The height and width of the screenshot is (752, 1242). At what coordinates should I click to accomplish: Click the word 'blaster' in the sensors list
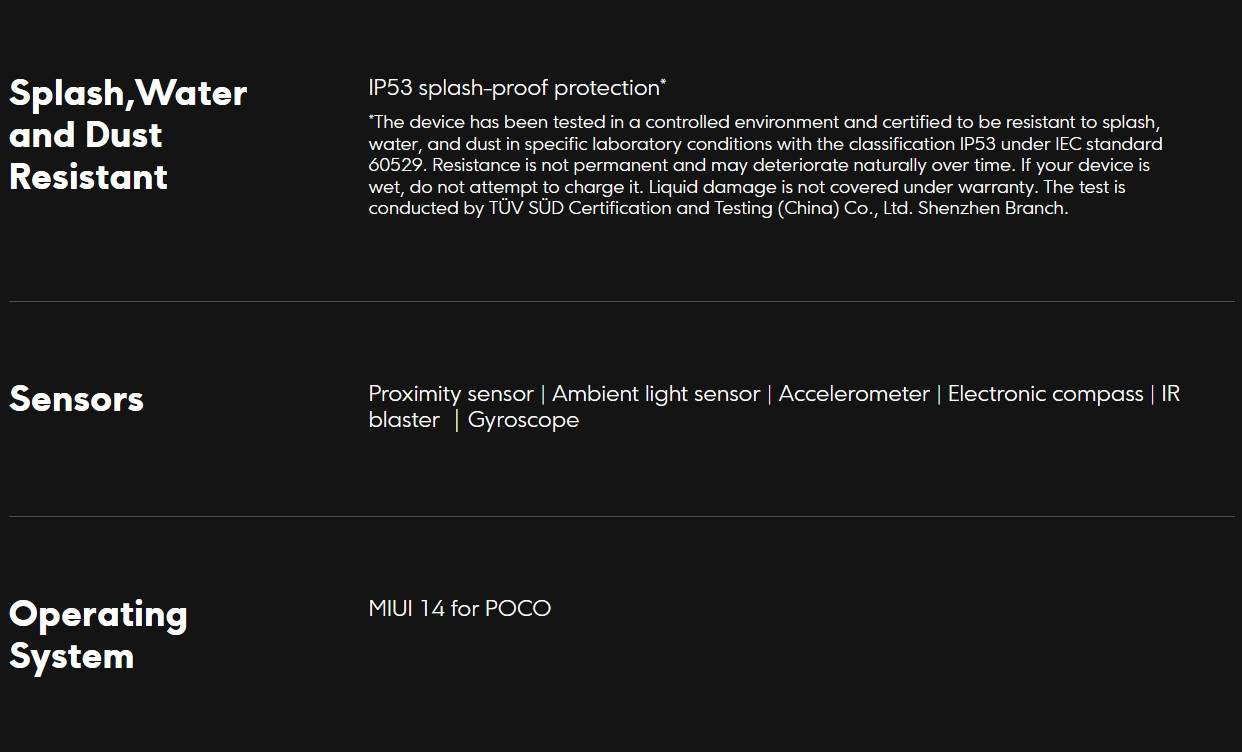tap(404, 420)
